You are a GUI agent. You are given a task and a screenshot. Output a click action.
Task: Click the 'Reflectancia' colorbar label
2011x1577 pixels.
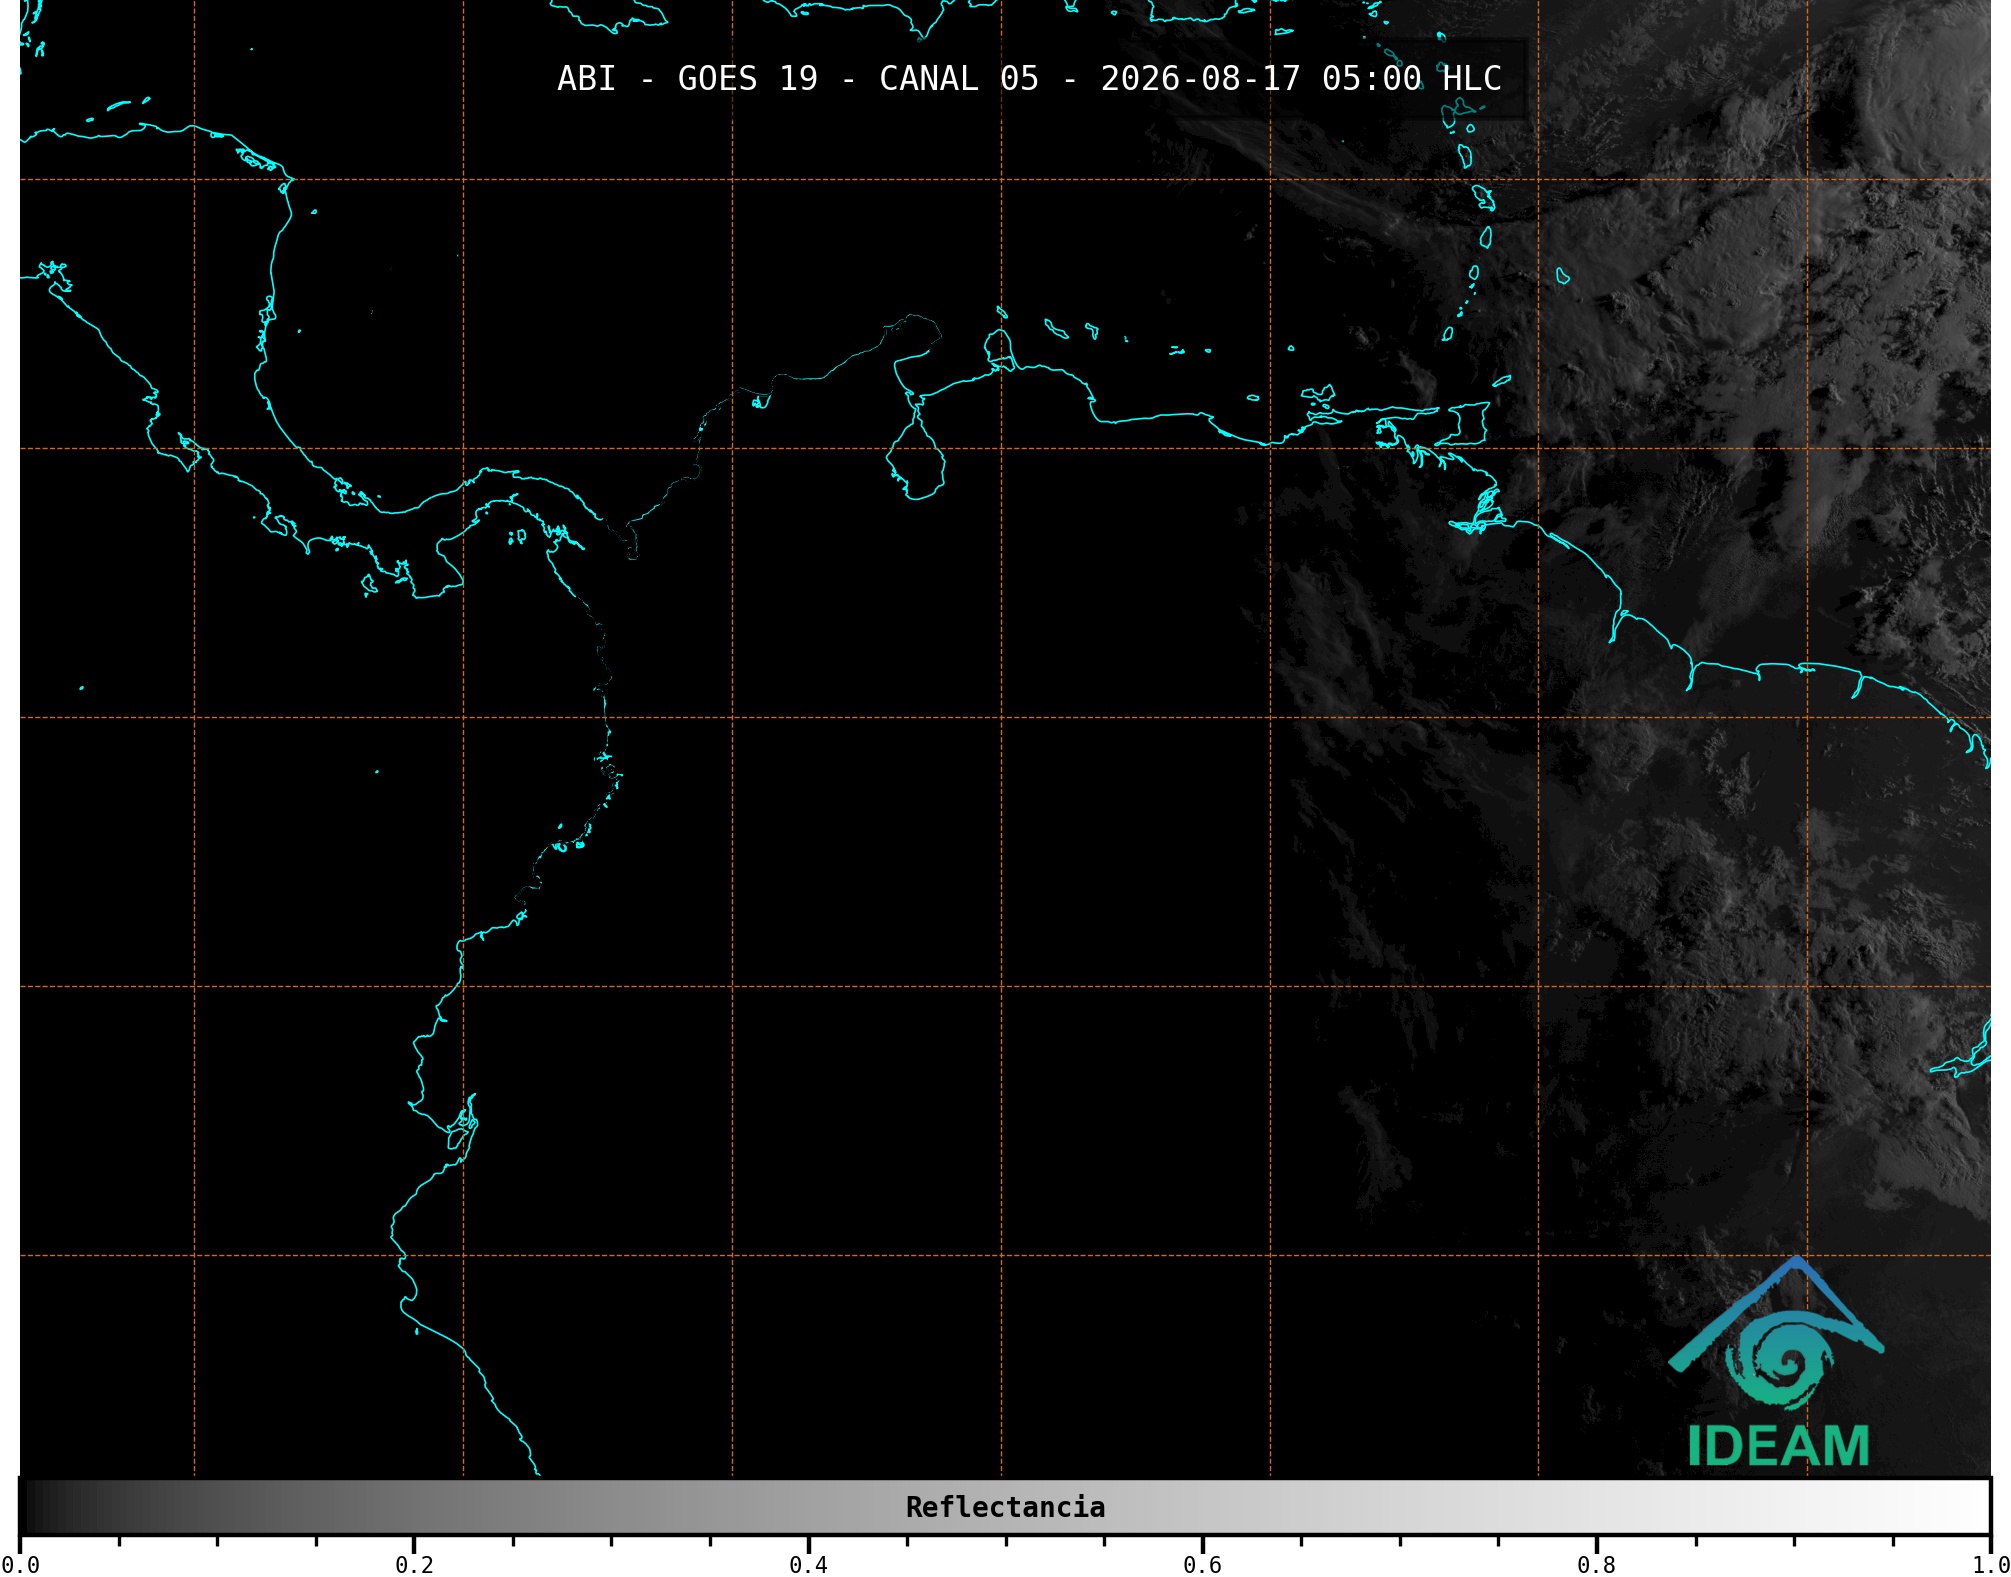[x=1005, y=1507]
